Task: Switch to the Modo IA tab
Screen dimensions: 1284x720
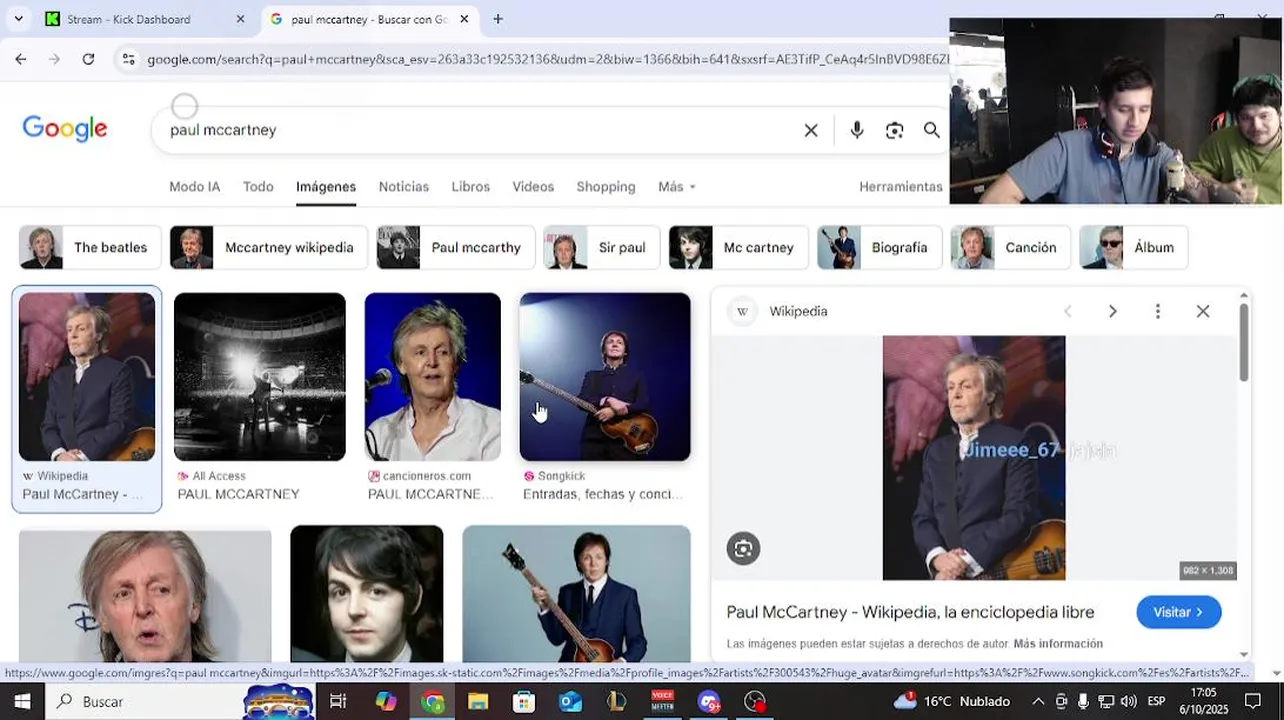Action: (194, 187)
